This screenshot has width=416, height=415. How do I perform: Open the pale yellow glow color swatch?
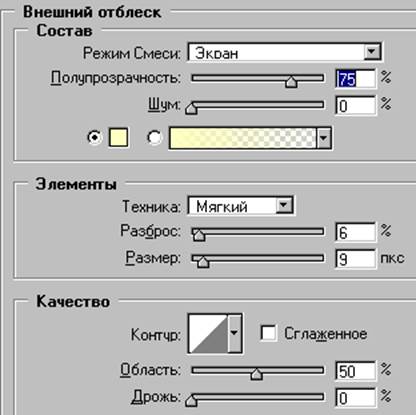(x=118, y=138)
